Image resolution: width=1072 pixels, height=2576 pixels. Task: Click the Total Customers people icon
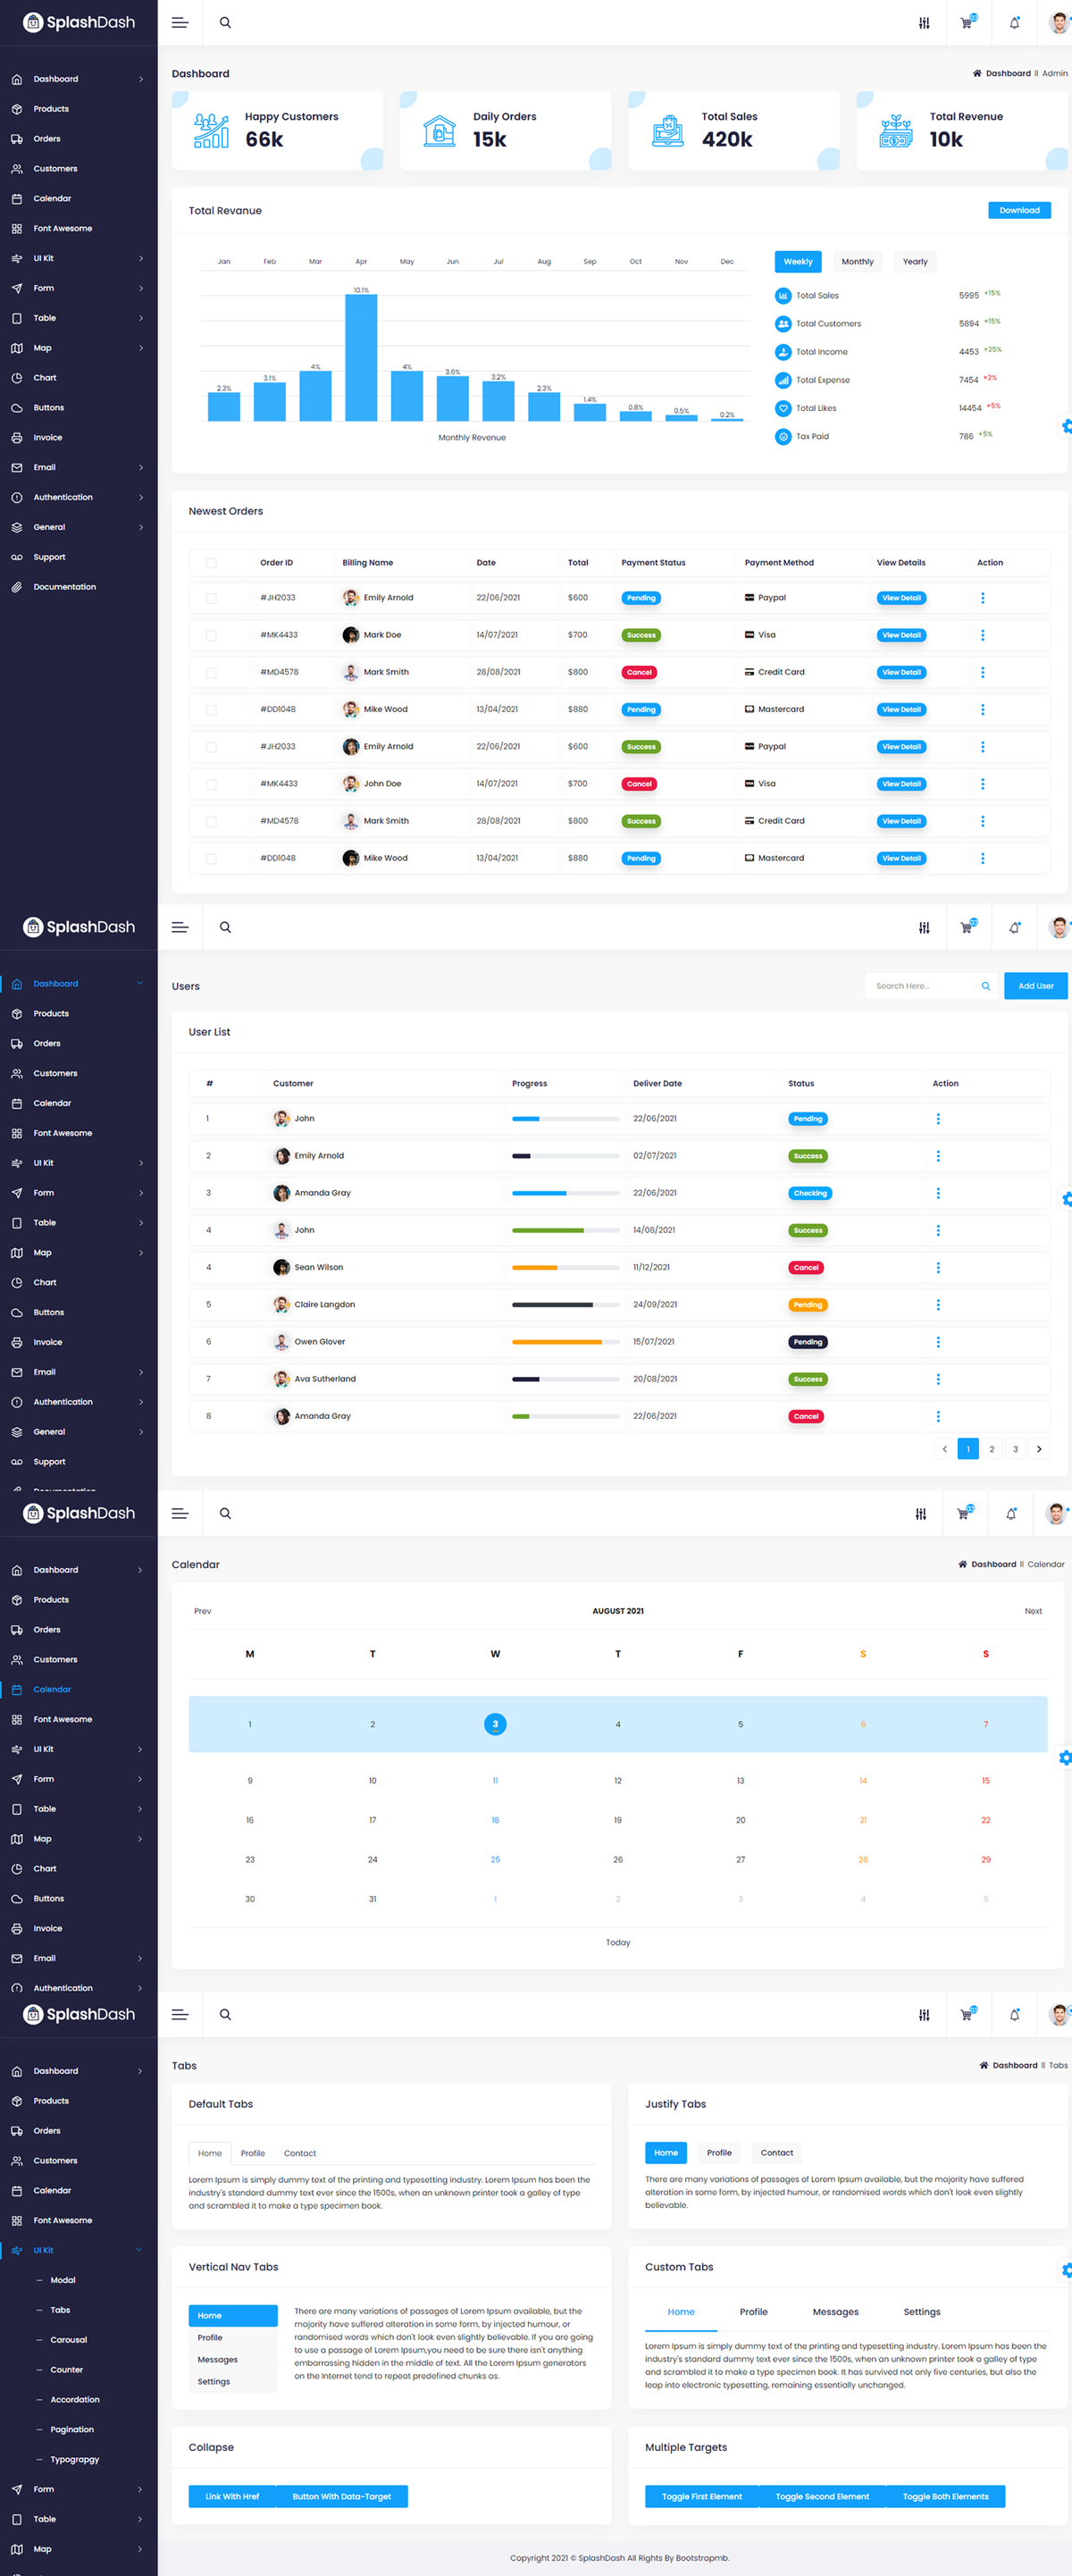click(783, 324)
